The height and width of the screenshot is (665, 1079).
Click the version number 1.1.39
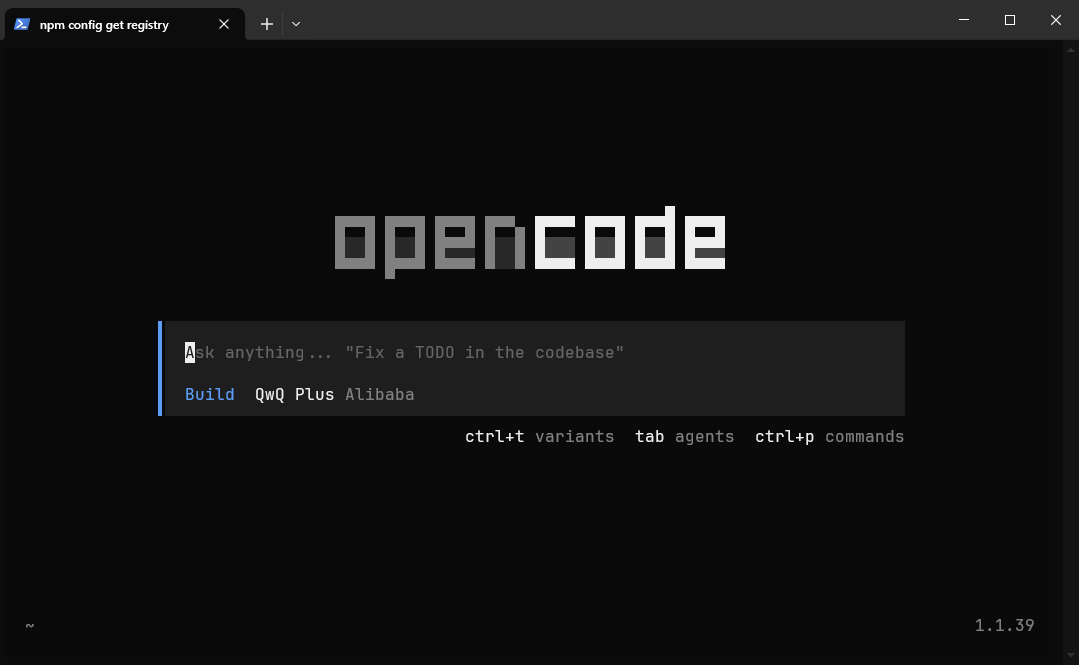click(1004, 625)
